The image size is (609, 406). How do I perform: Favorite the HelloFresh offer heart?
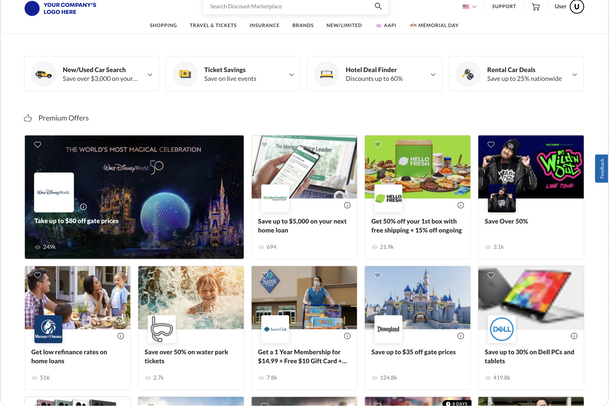click(x=378, y=145)
